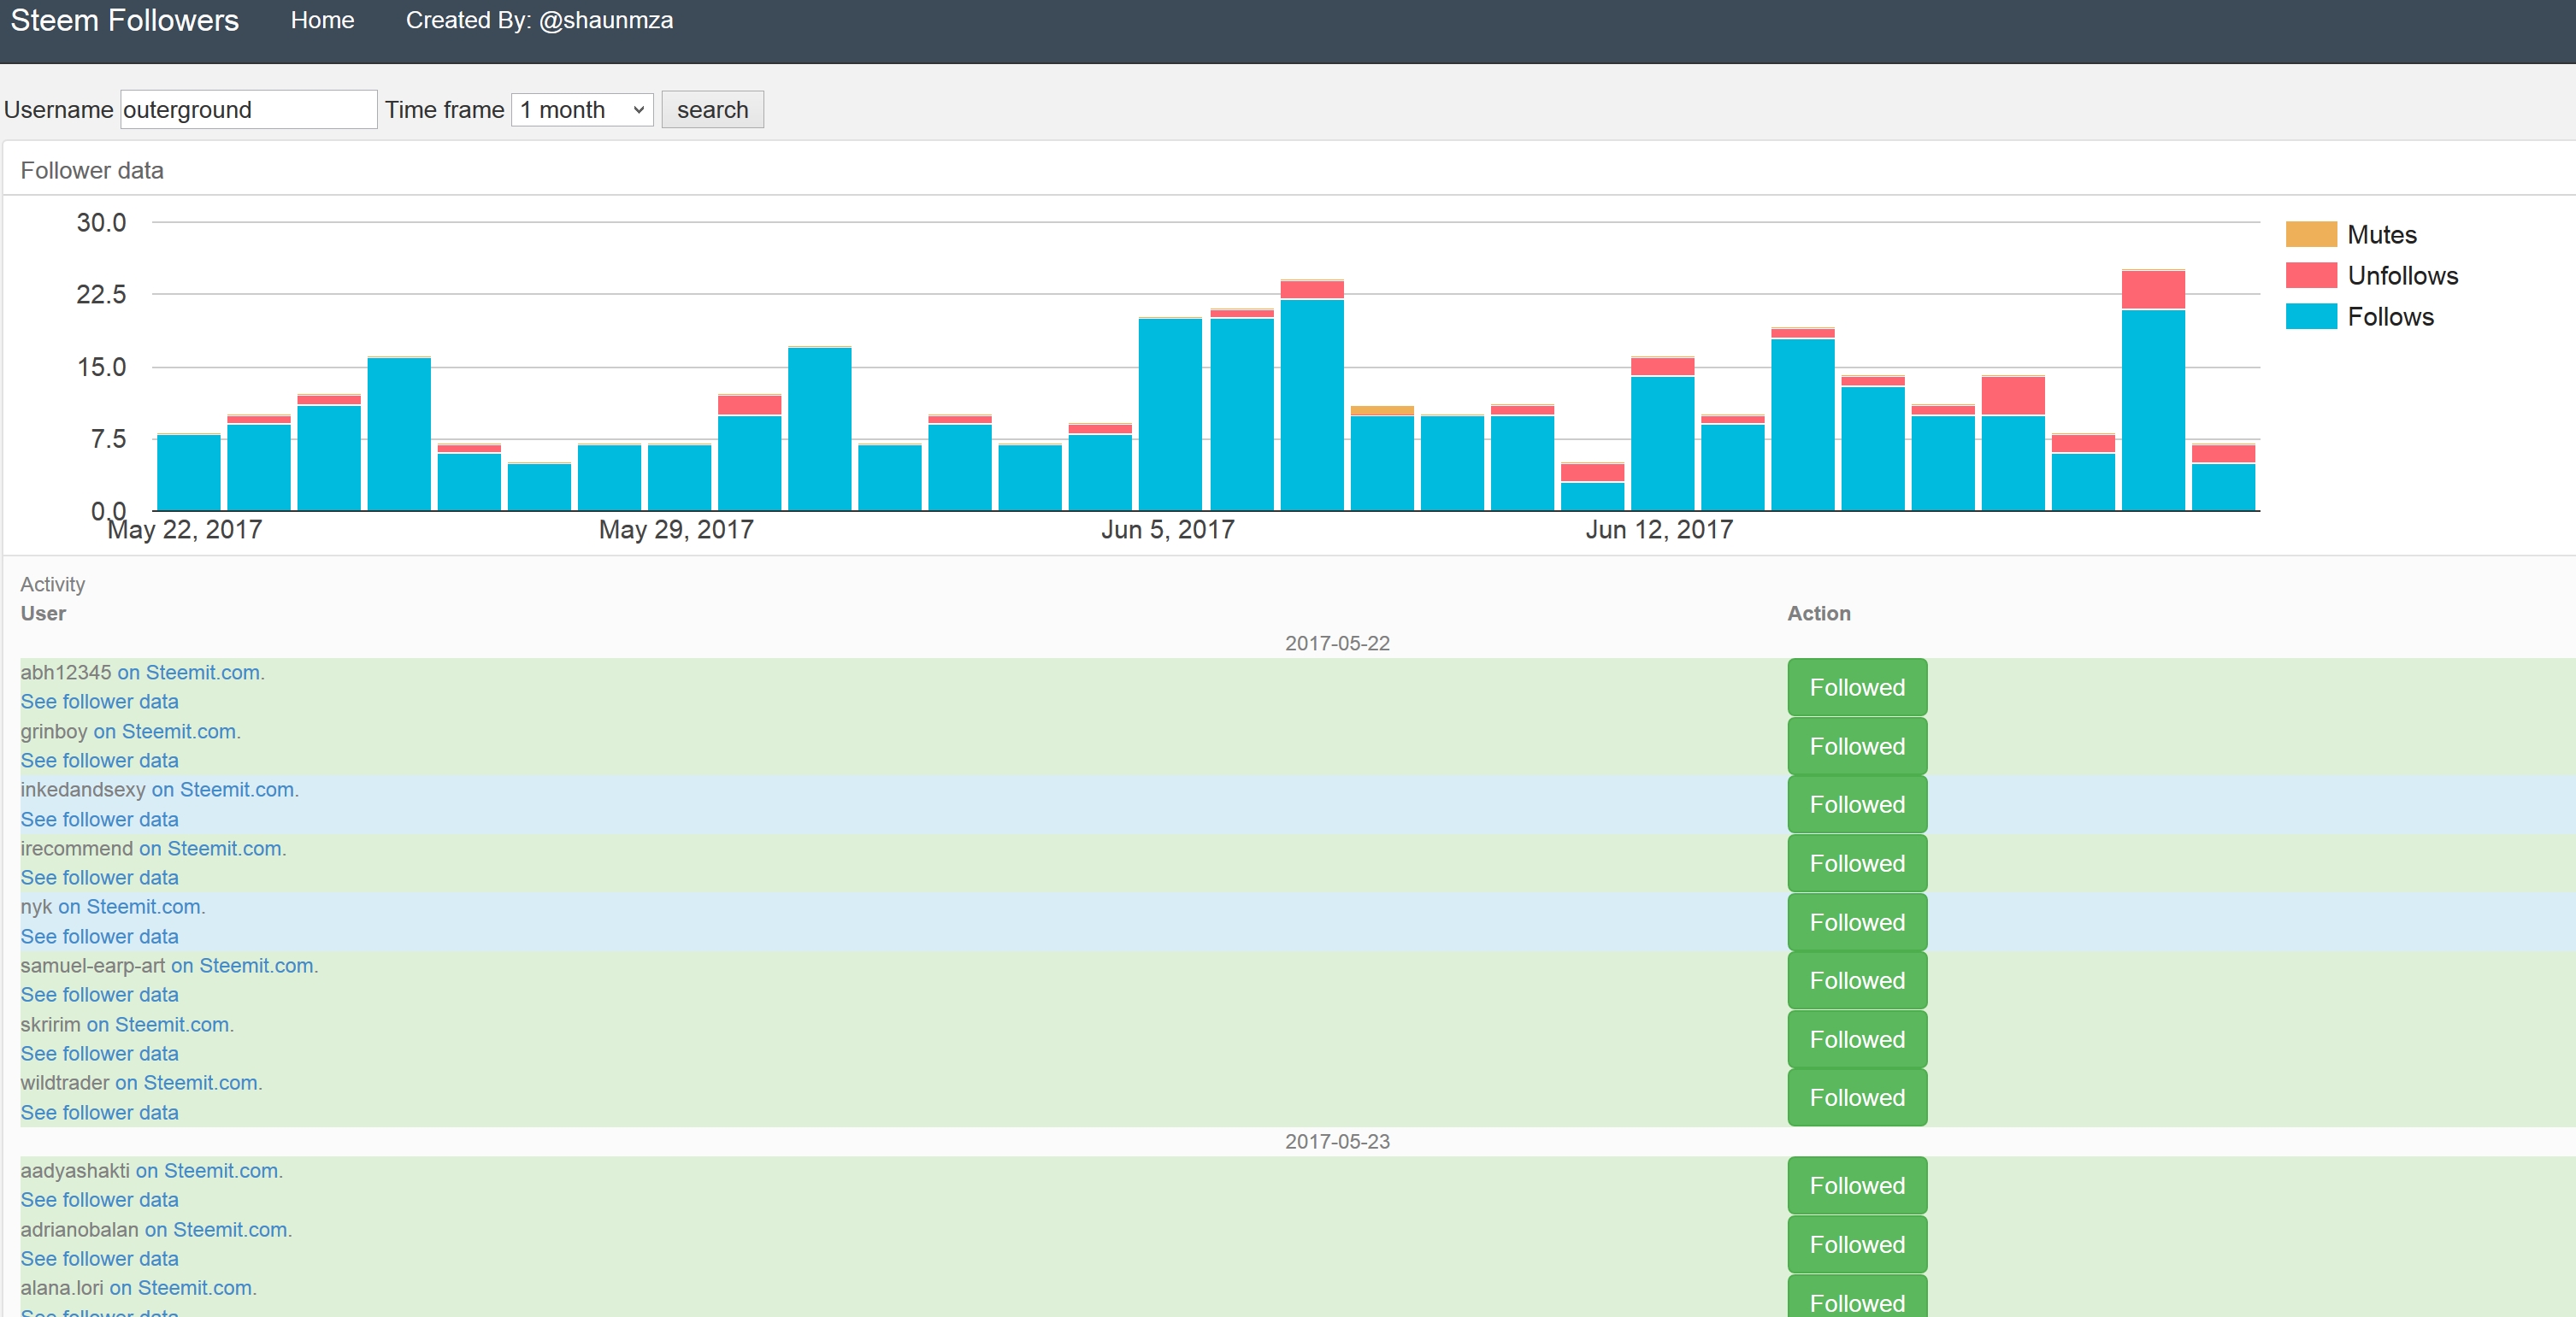
Task: See follower data for samuel-earp-art
Action: [99, 994]
